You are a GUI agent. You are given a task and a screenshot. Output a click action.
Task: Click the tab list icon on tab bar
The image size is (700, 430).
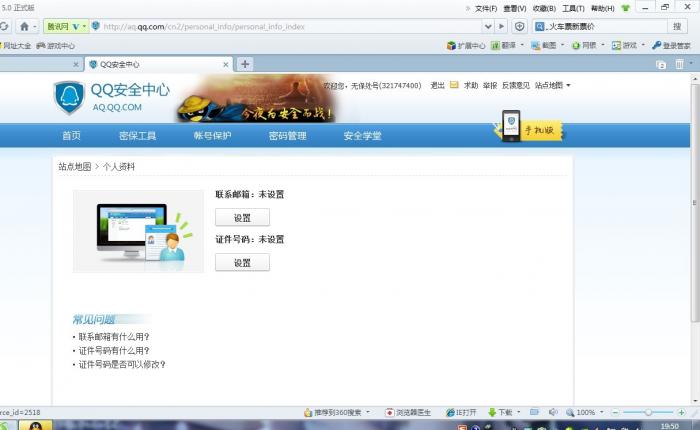pyautogui.click(x=661, y=65)
